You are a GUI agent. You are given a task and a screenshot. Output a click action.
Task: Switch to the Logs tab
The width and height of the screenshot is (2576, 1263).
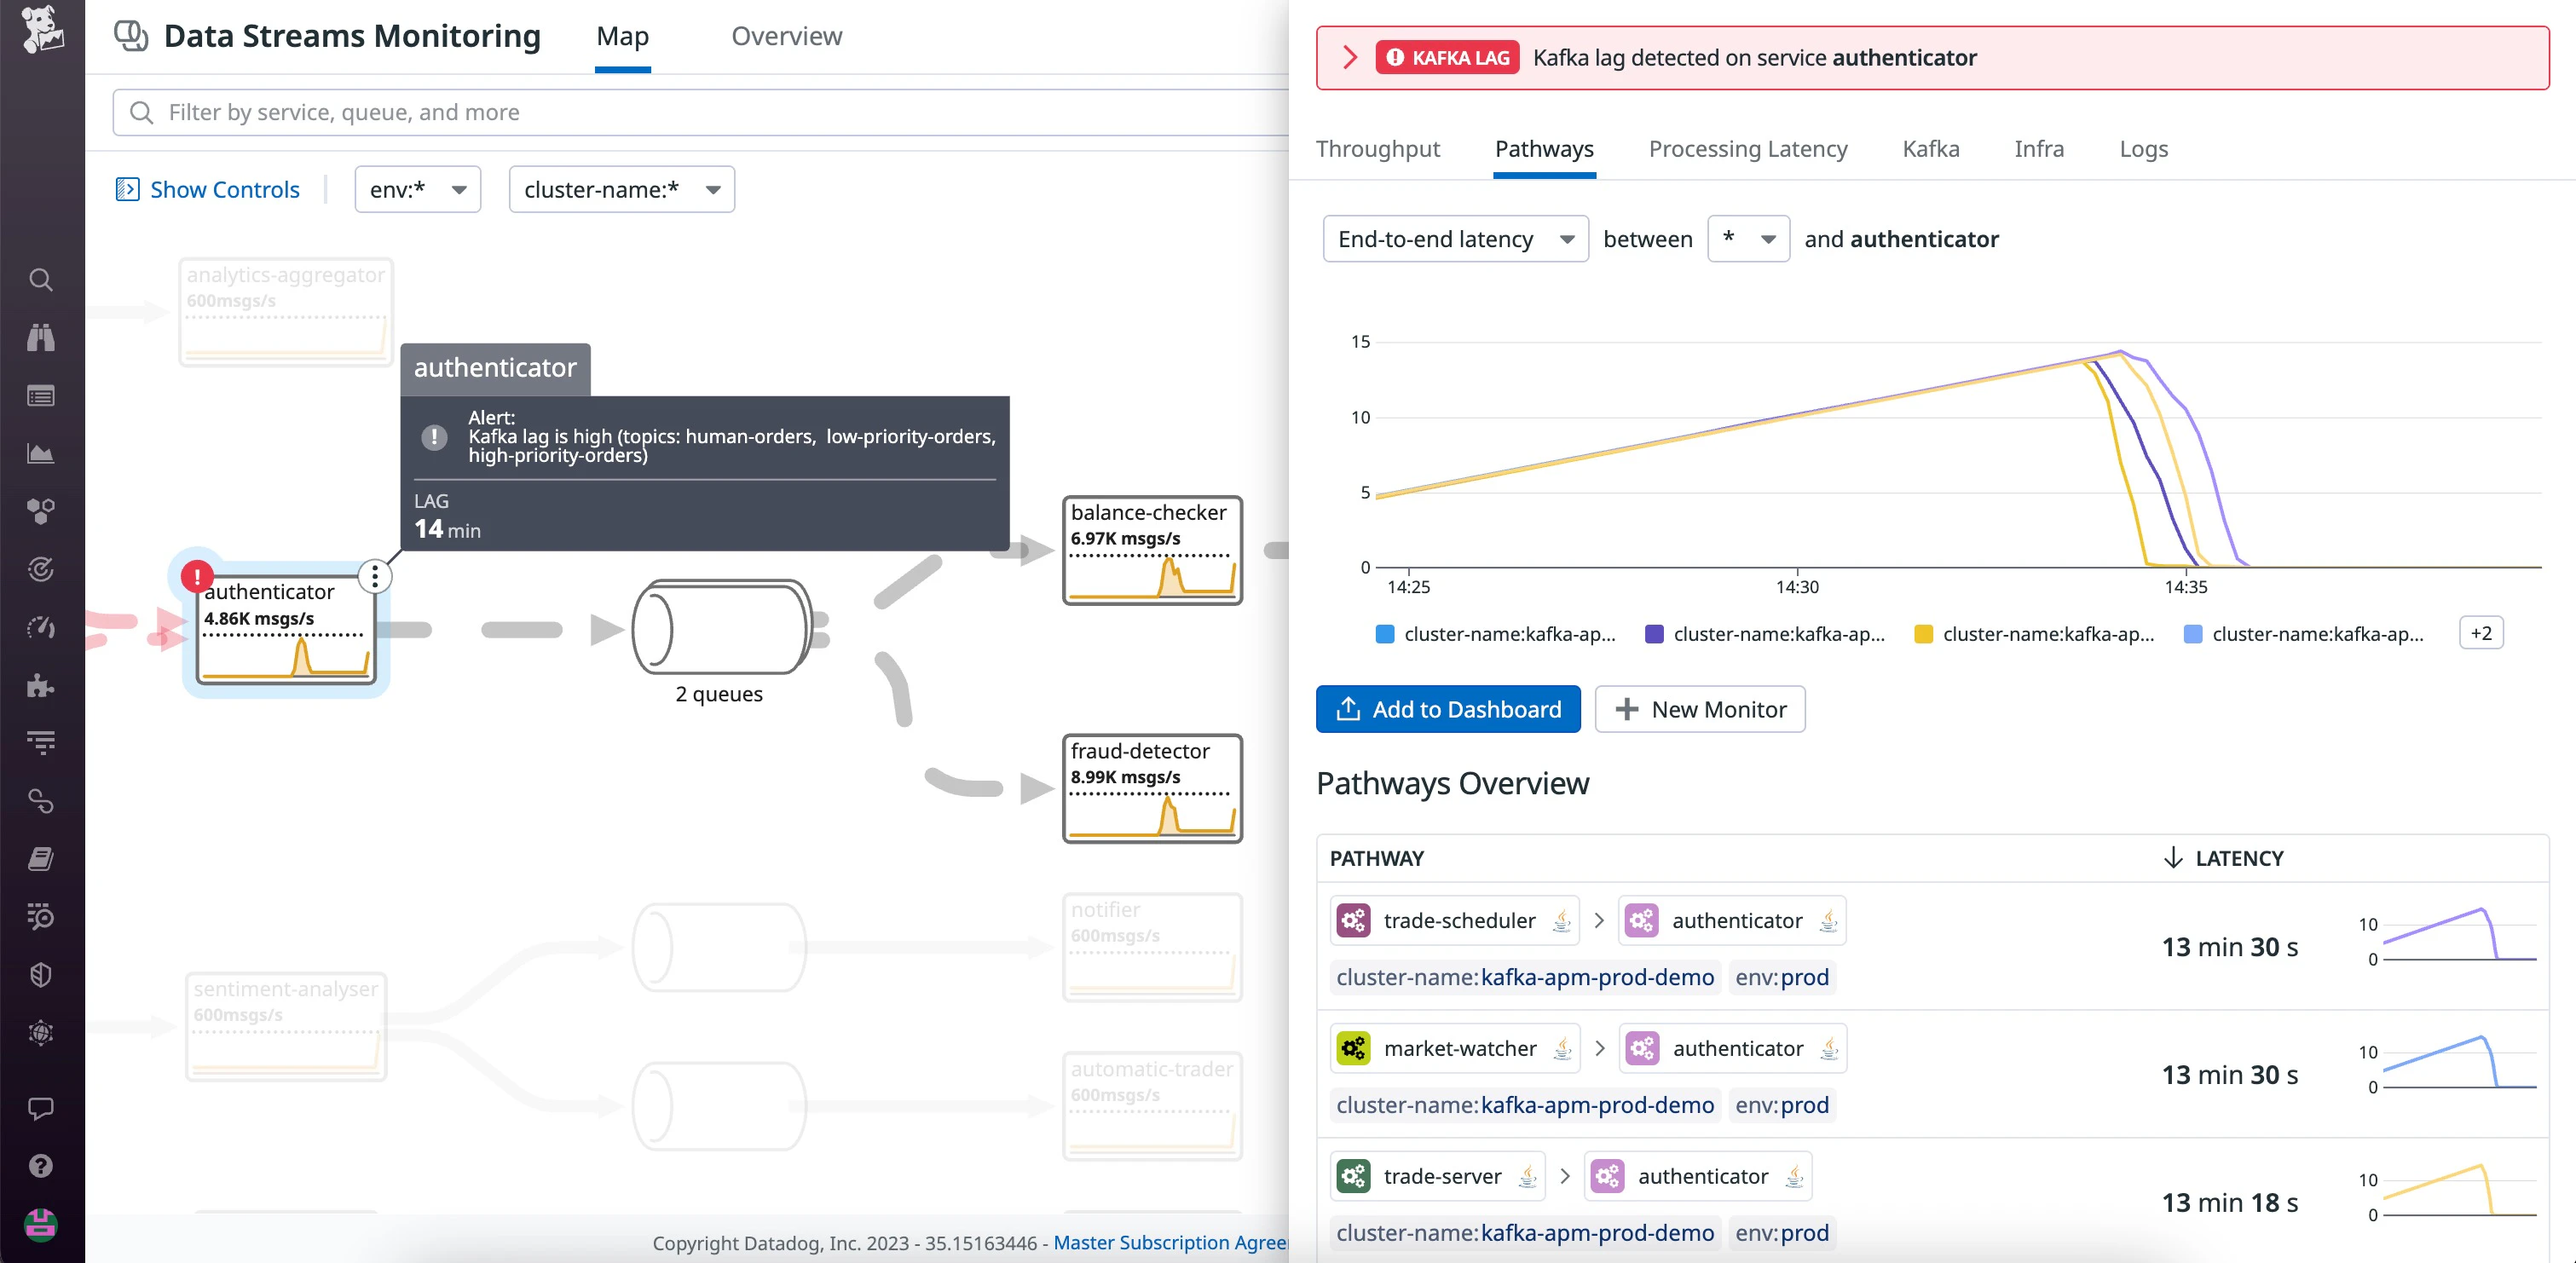[2143, 149]
